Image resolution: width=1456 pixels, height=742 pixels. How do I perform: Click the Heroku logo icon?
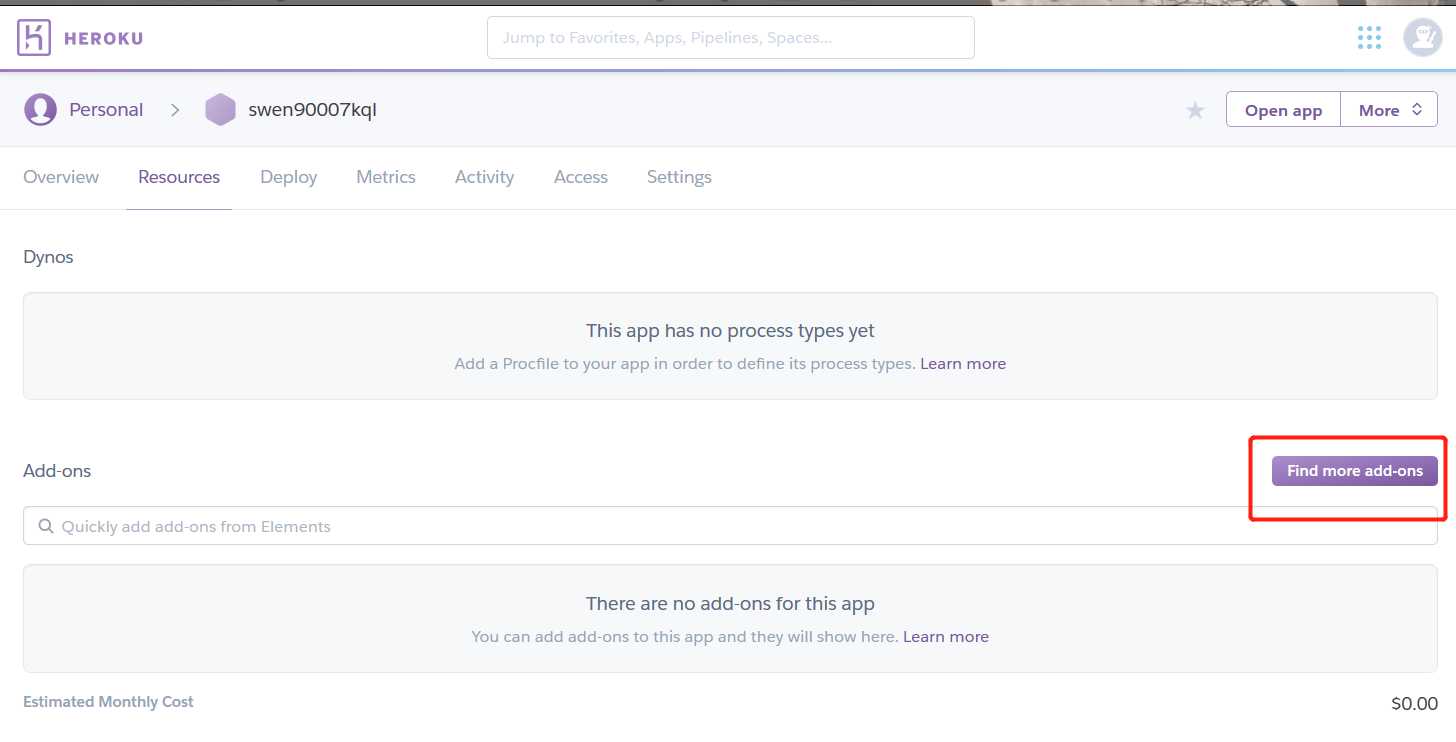[34, 38]
